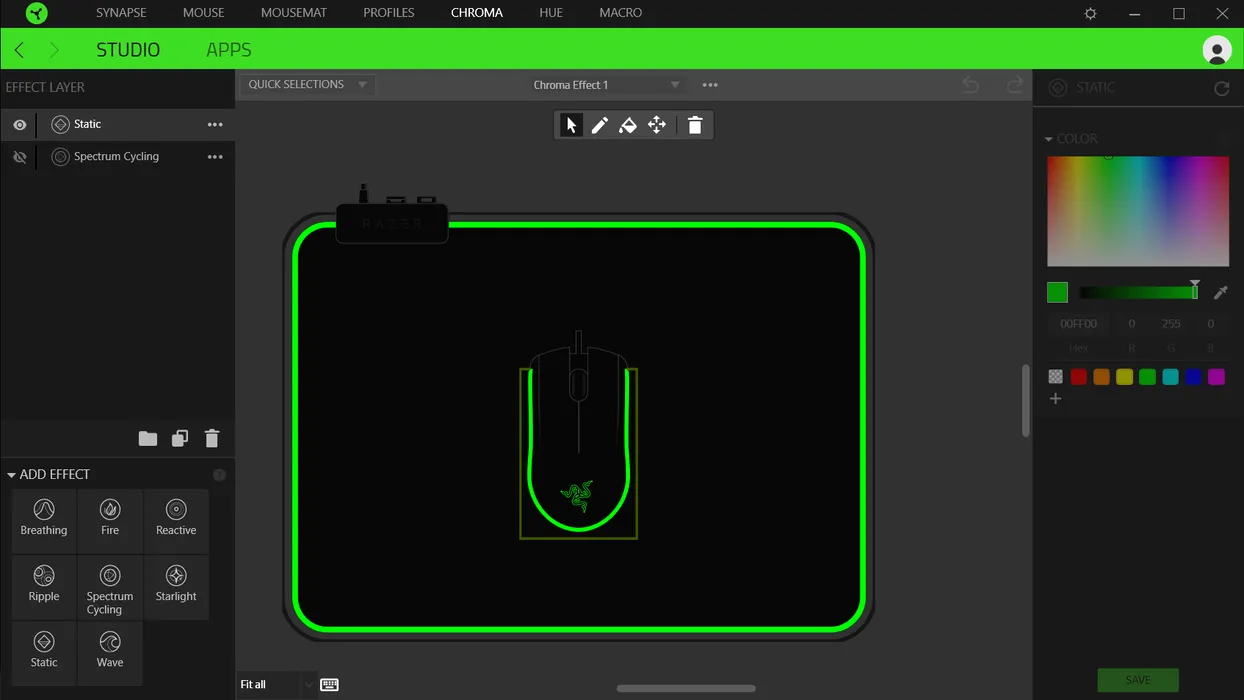
Task: Collapse the Add Effect section
Action: (x=11, y=475)
